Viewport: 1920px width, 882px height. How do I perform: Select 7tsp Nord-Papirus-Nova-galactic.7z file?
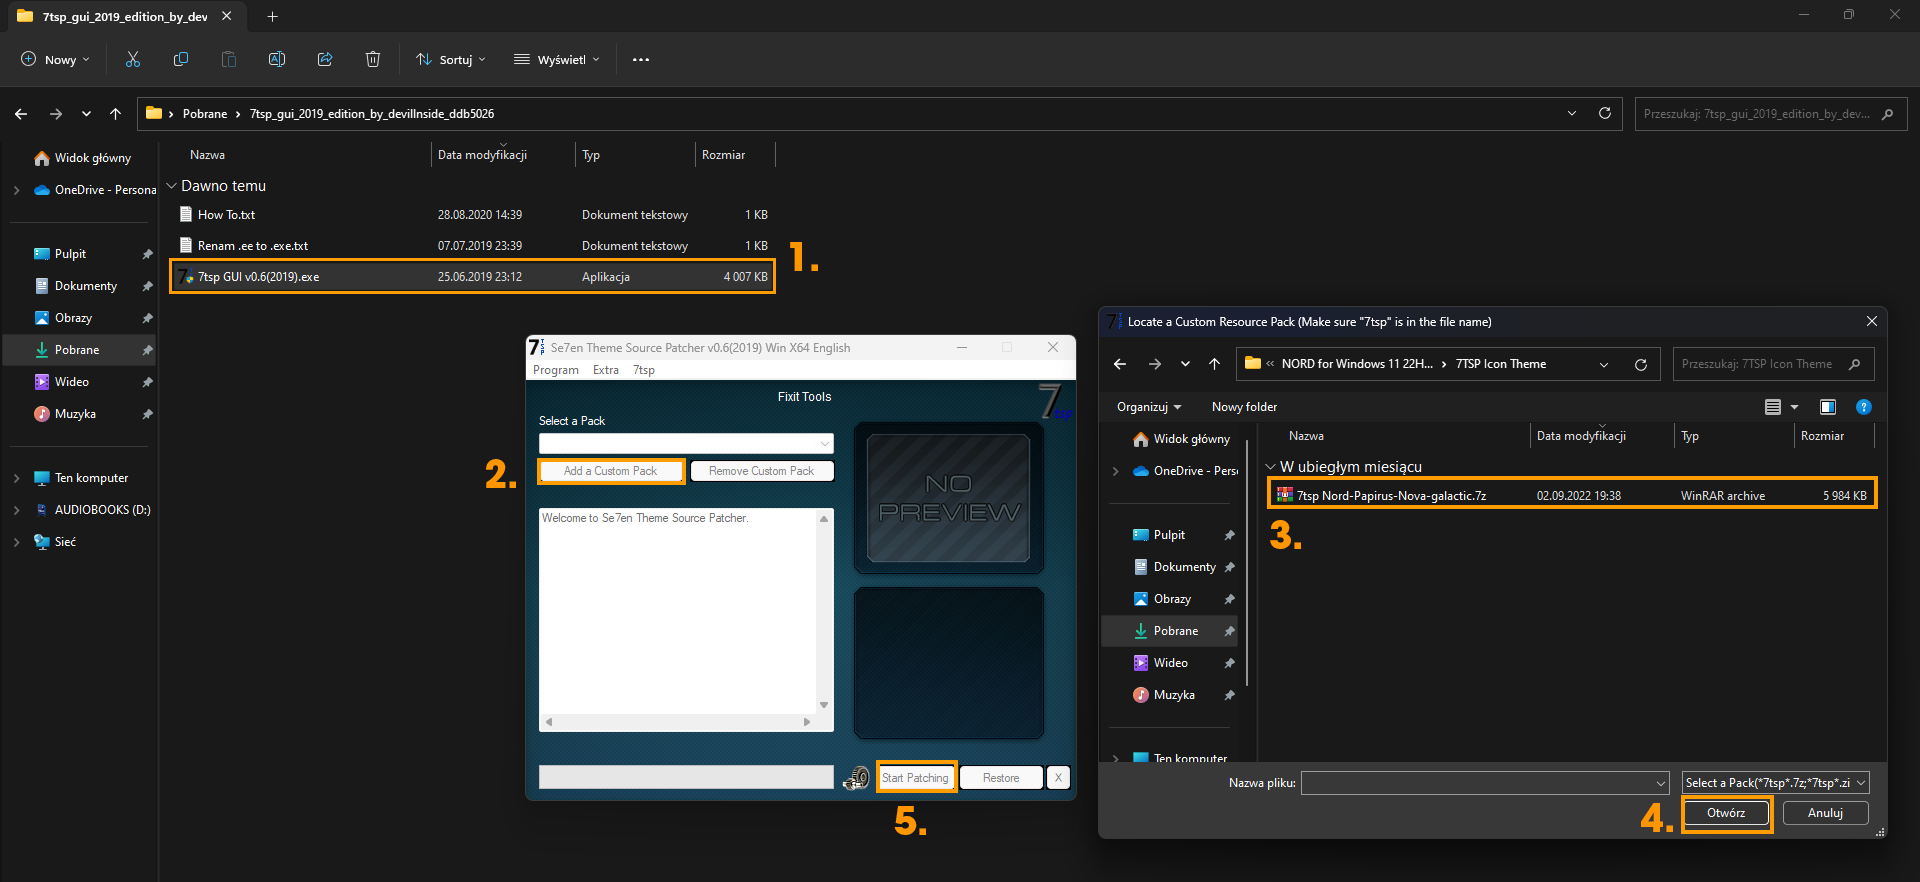pyautogui.click(x=1572, y=496)
